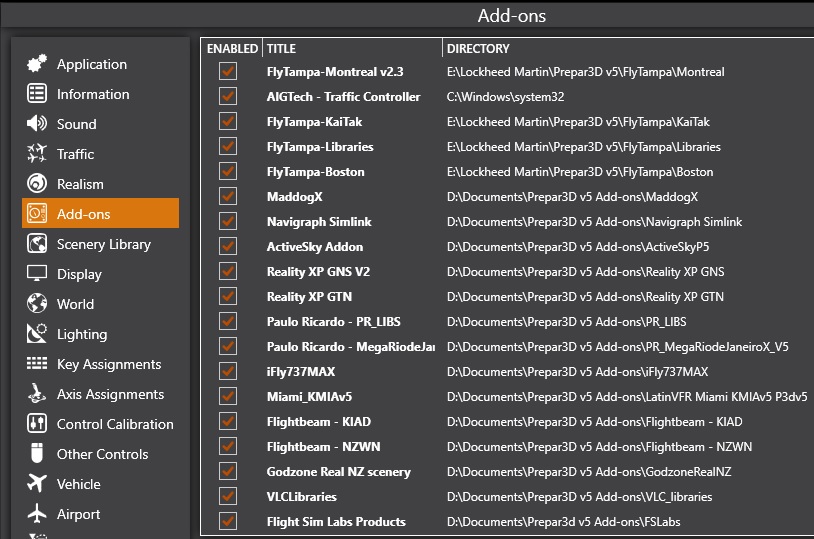Click the Other Controls mouse icon
Screen dimensions: 814x539
pyautogui.click(x=37, y=453)
